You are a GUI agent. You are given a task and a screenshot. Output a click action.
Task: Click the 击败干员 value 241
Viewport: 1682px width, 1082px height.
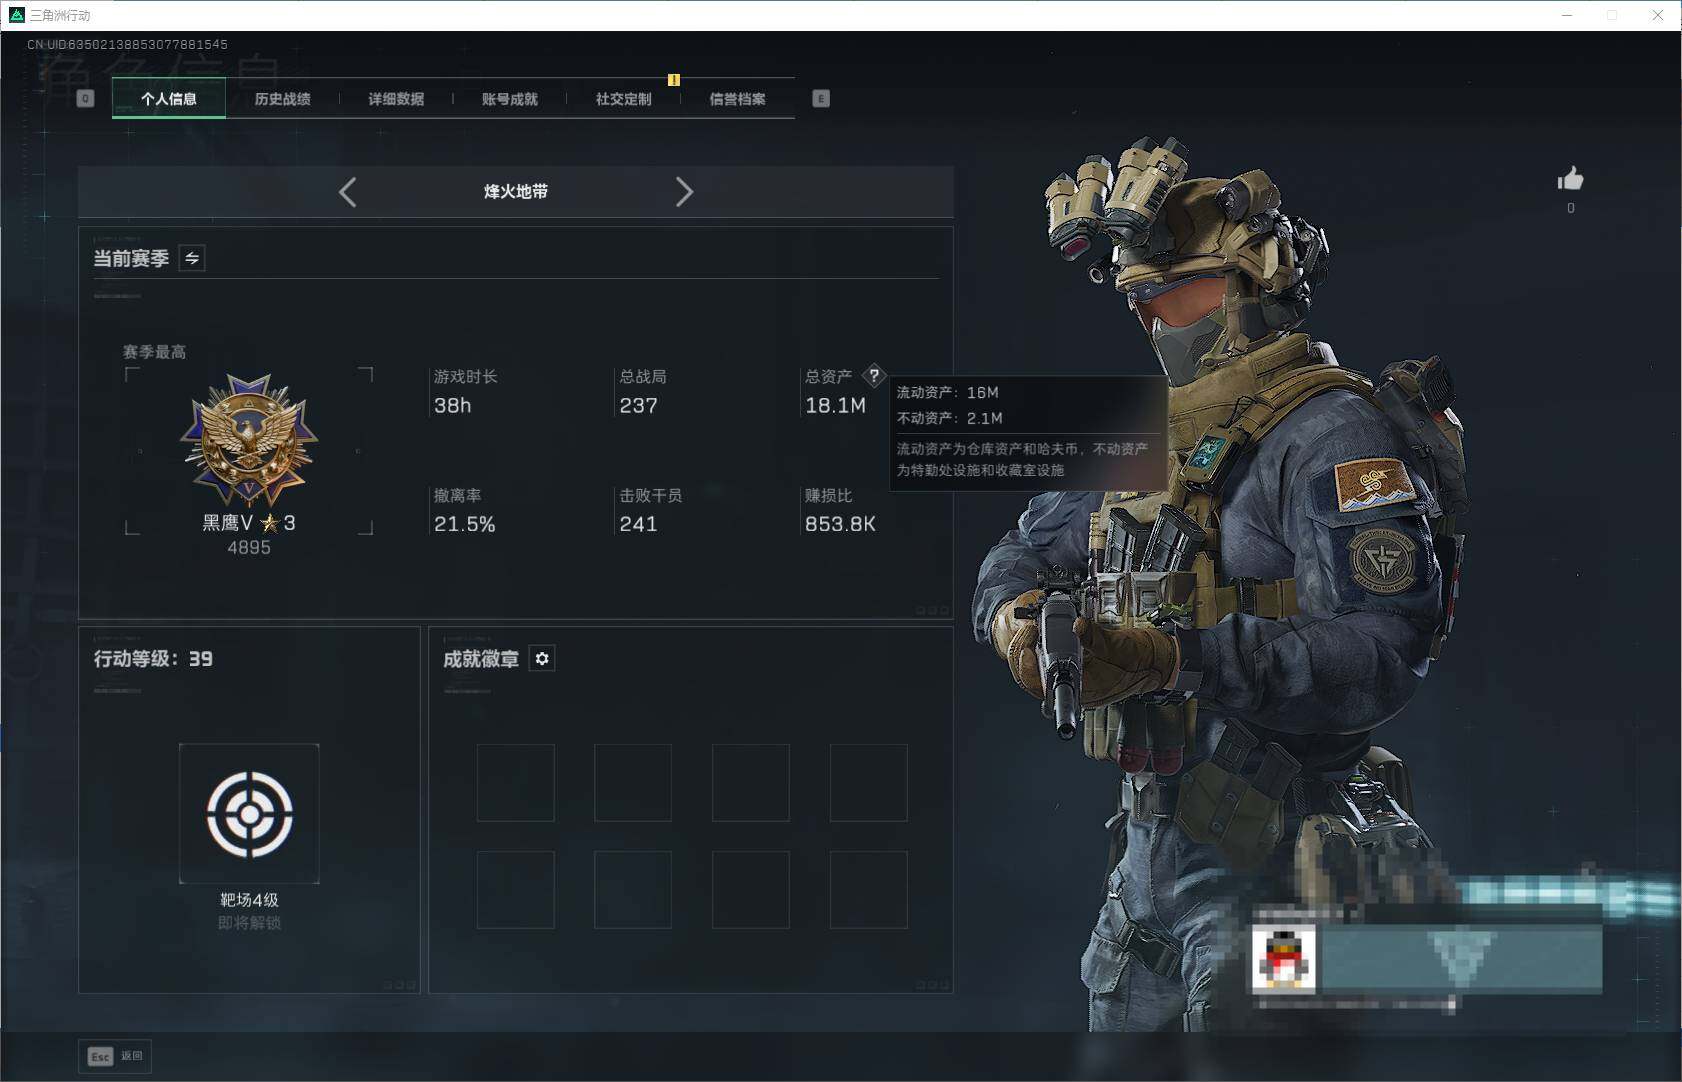(x=638, y=524)
